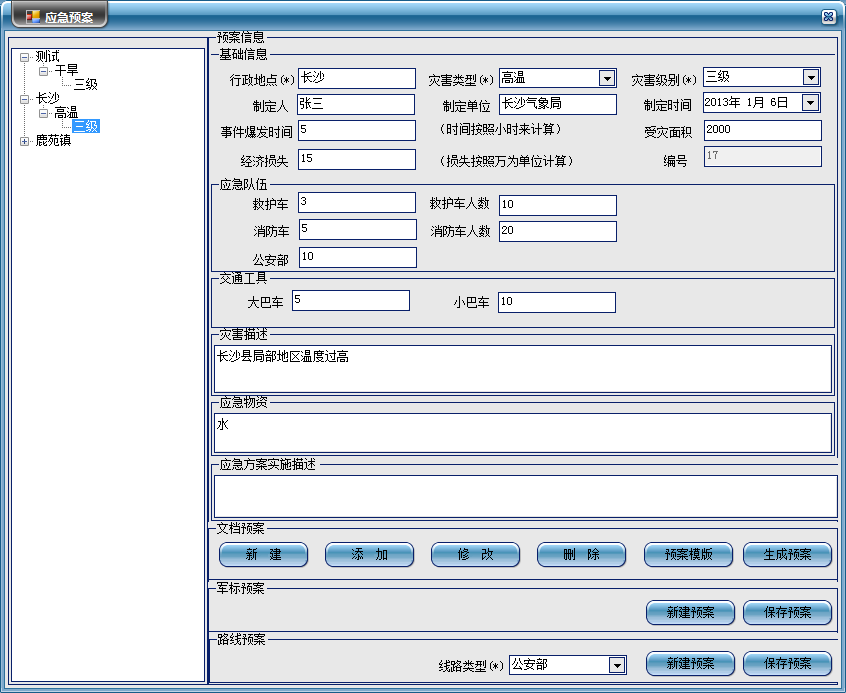Click 保存预案 in the 路线预案 section

tap(786, 663)
